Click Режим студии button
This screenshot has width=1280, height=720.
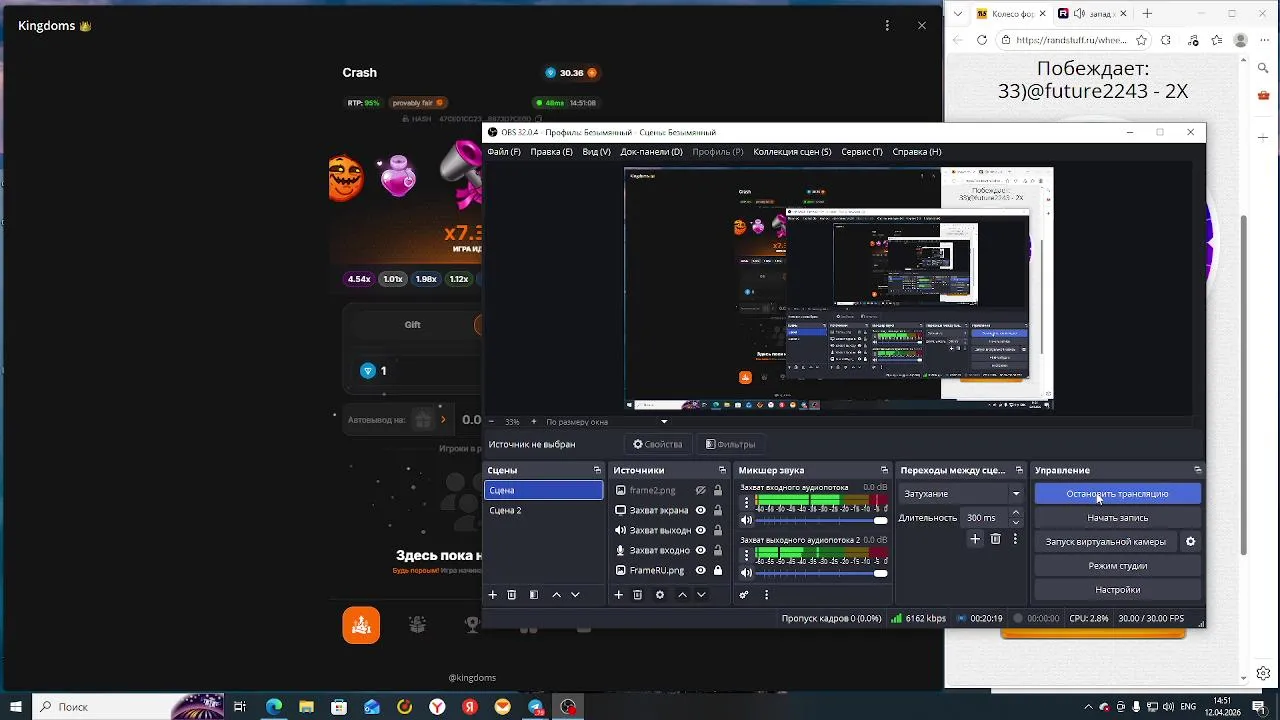point(1117,566)
